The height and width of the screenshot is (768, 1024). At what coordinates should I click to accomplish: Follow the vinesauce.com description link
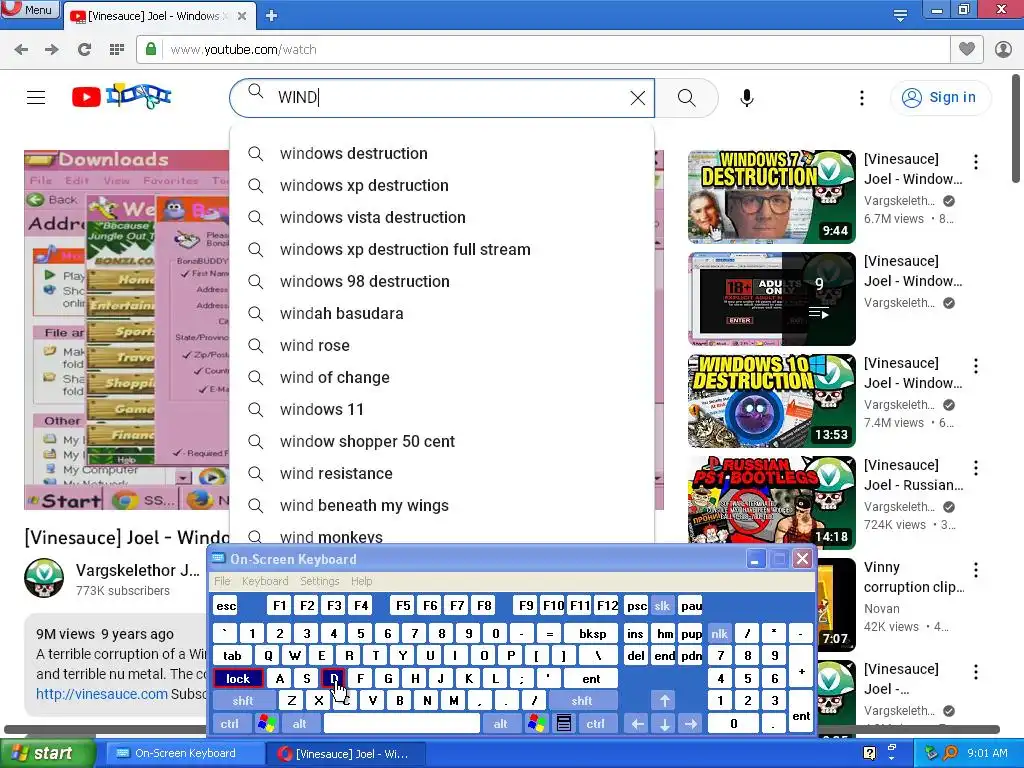(x=102, y=694)
